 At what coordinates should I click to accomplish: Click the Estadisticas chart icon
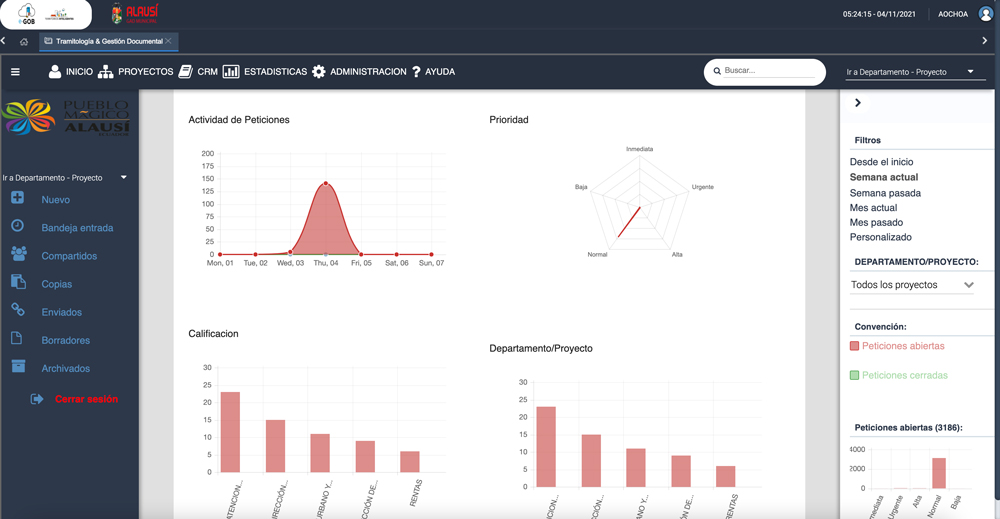231,72
